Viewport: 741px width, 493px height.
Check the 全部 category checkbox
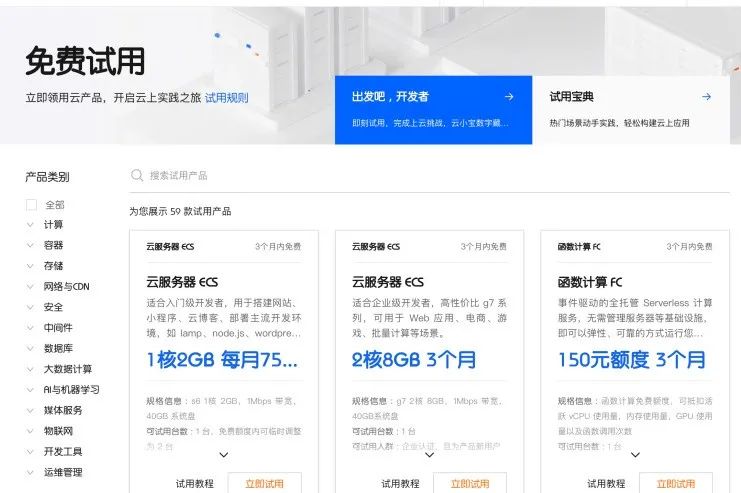(31, 205)
